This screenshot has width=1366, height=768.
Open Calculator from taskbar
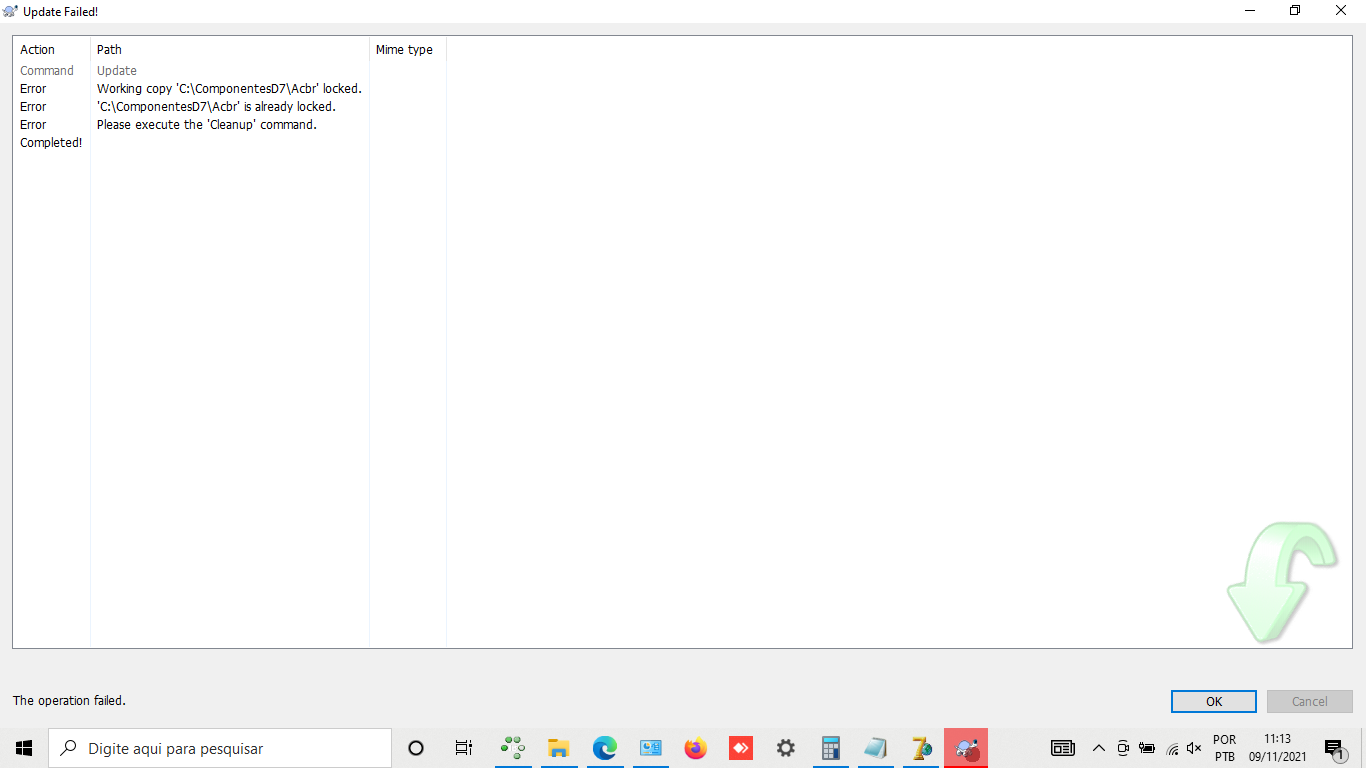(830, 748)
